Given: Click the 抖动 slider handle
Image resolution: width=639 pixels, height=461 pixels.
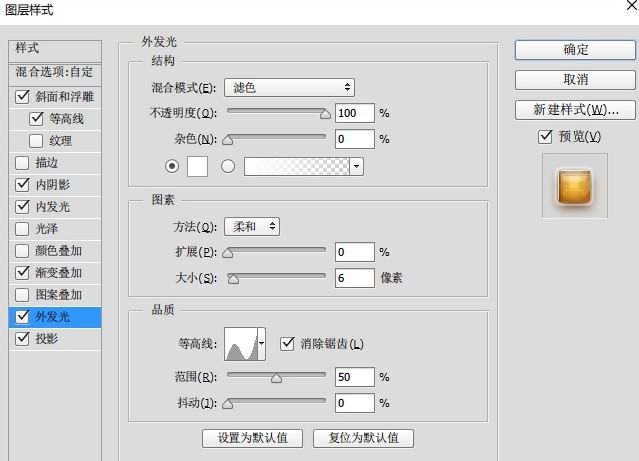Looking at the screenshot, I should (227, 404).
